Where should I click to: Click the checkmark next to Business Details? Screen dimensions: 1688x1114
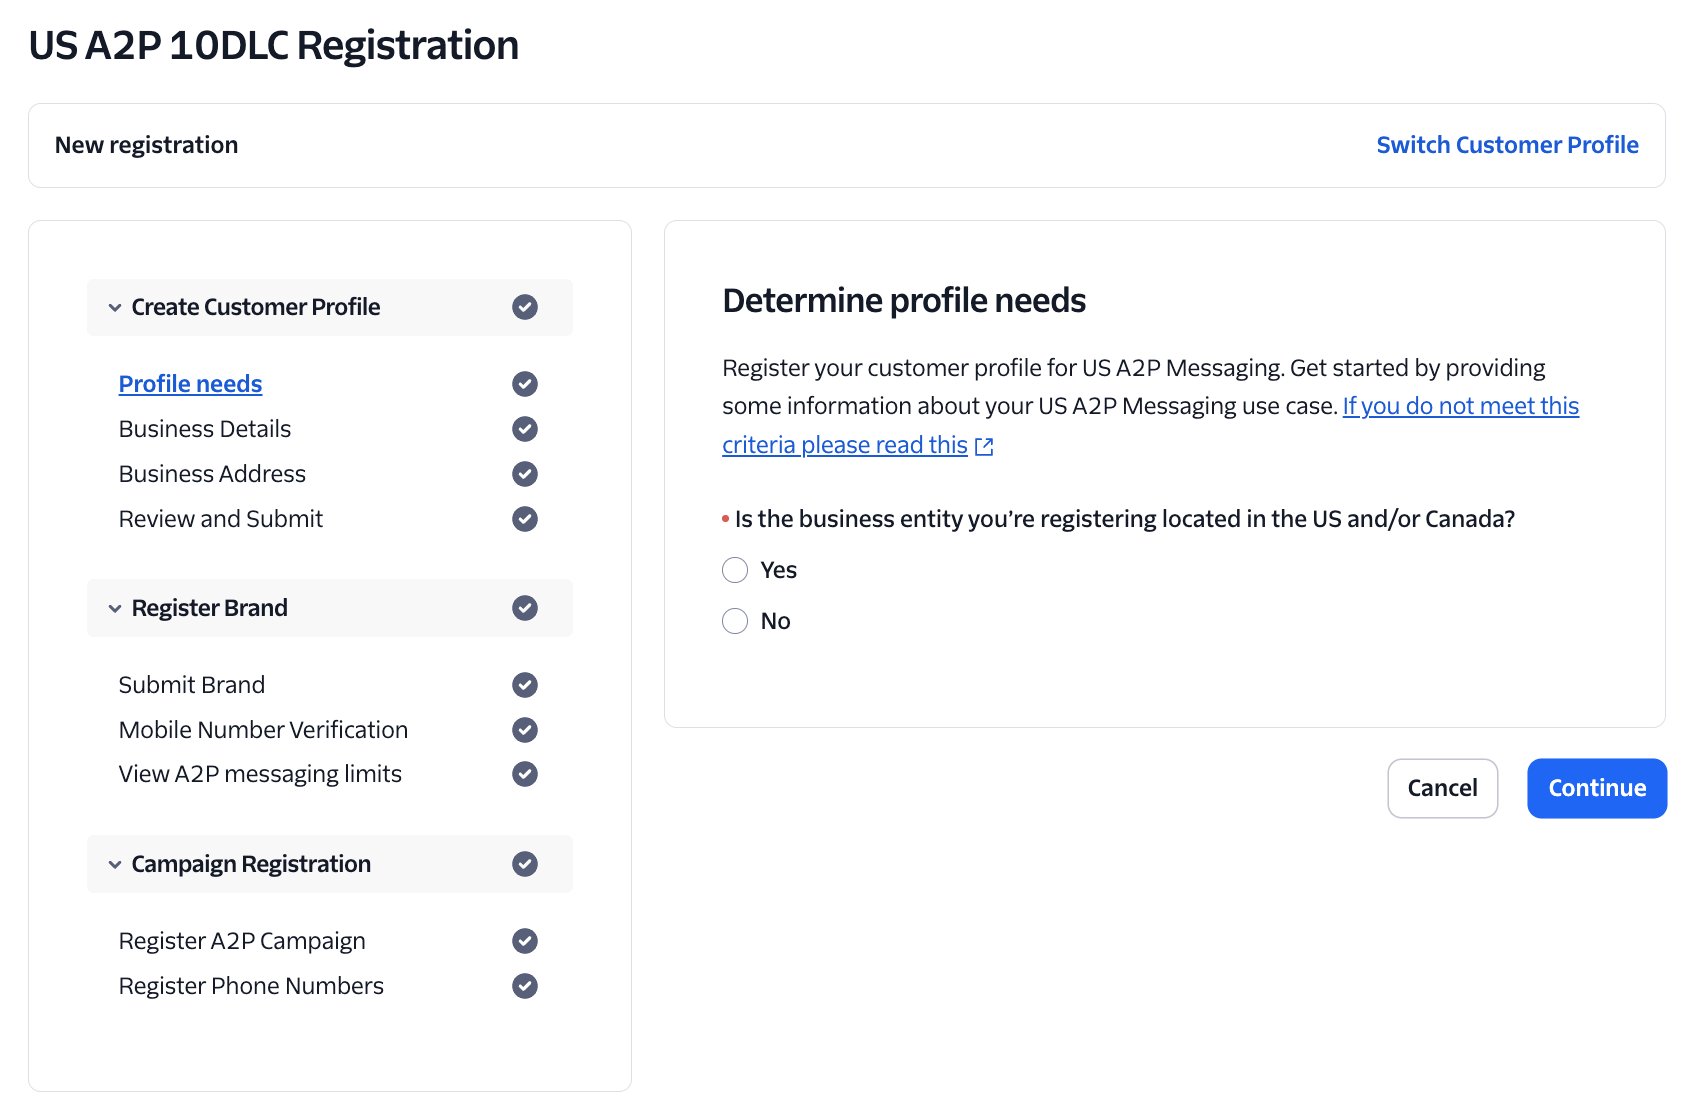coord(525,429)
